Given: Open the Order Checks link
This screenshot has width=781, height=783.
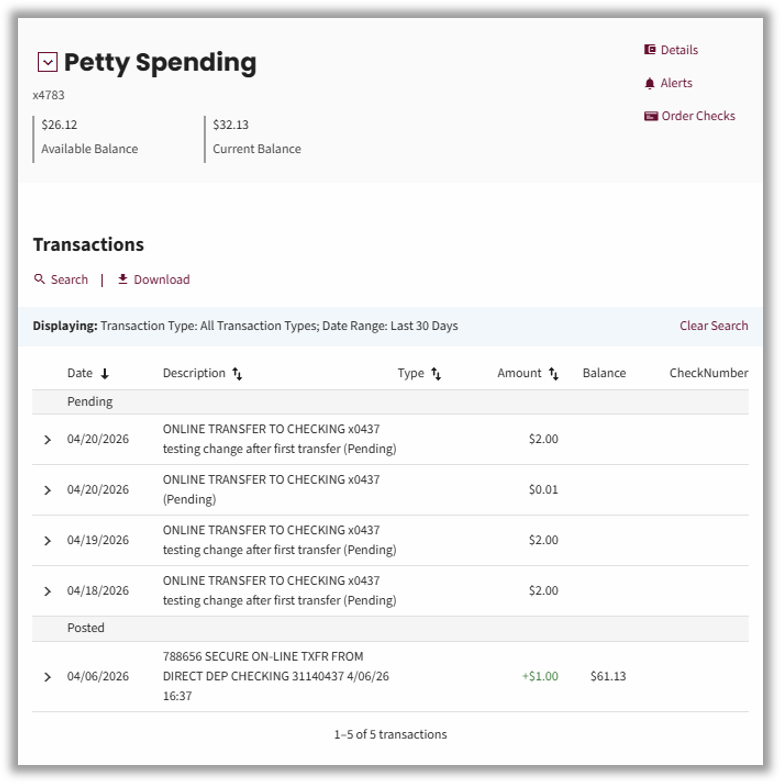Looking at the screenshot, I should click(x=698, y=116).
